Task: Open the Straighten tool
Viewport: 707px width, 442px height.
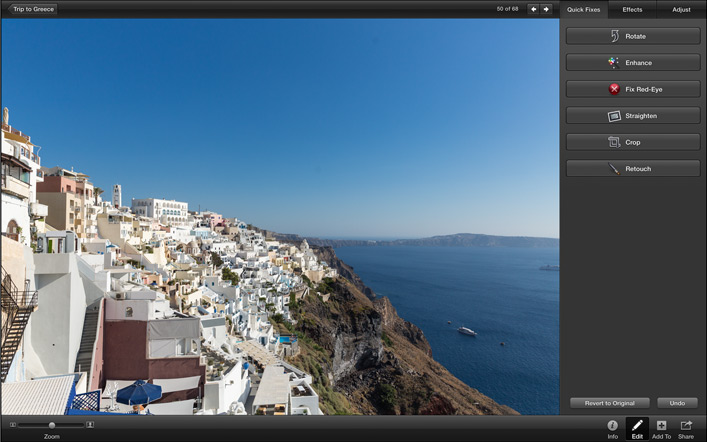Action: tap(632, 116)
